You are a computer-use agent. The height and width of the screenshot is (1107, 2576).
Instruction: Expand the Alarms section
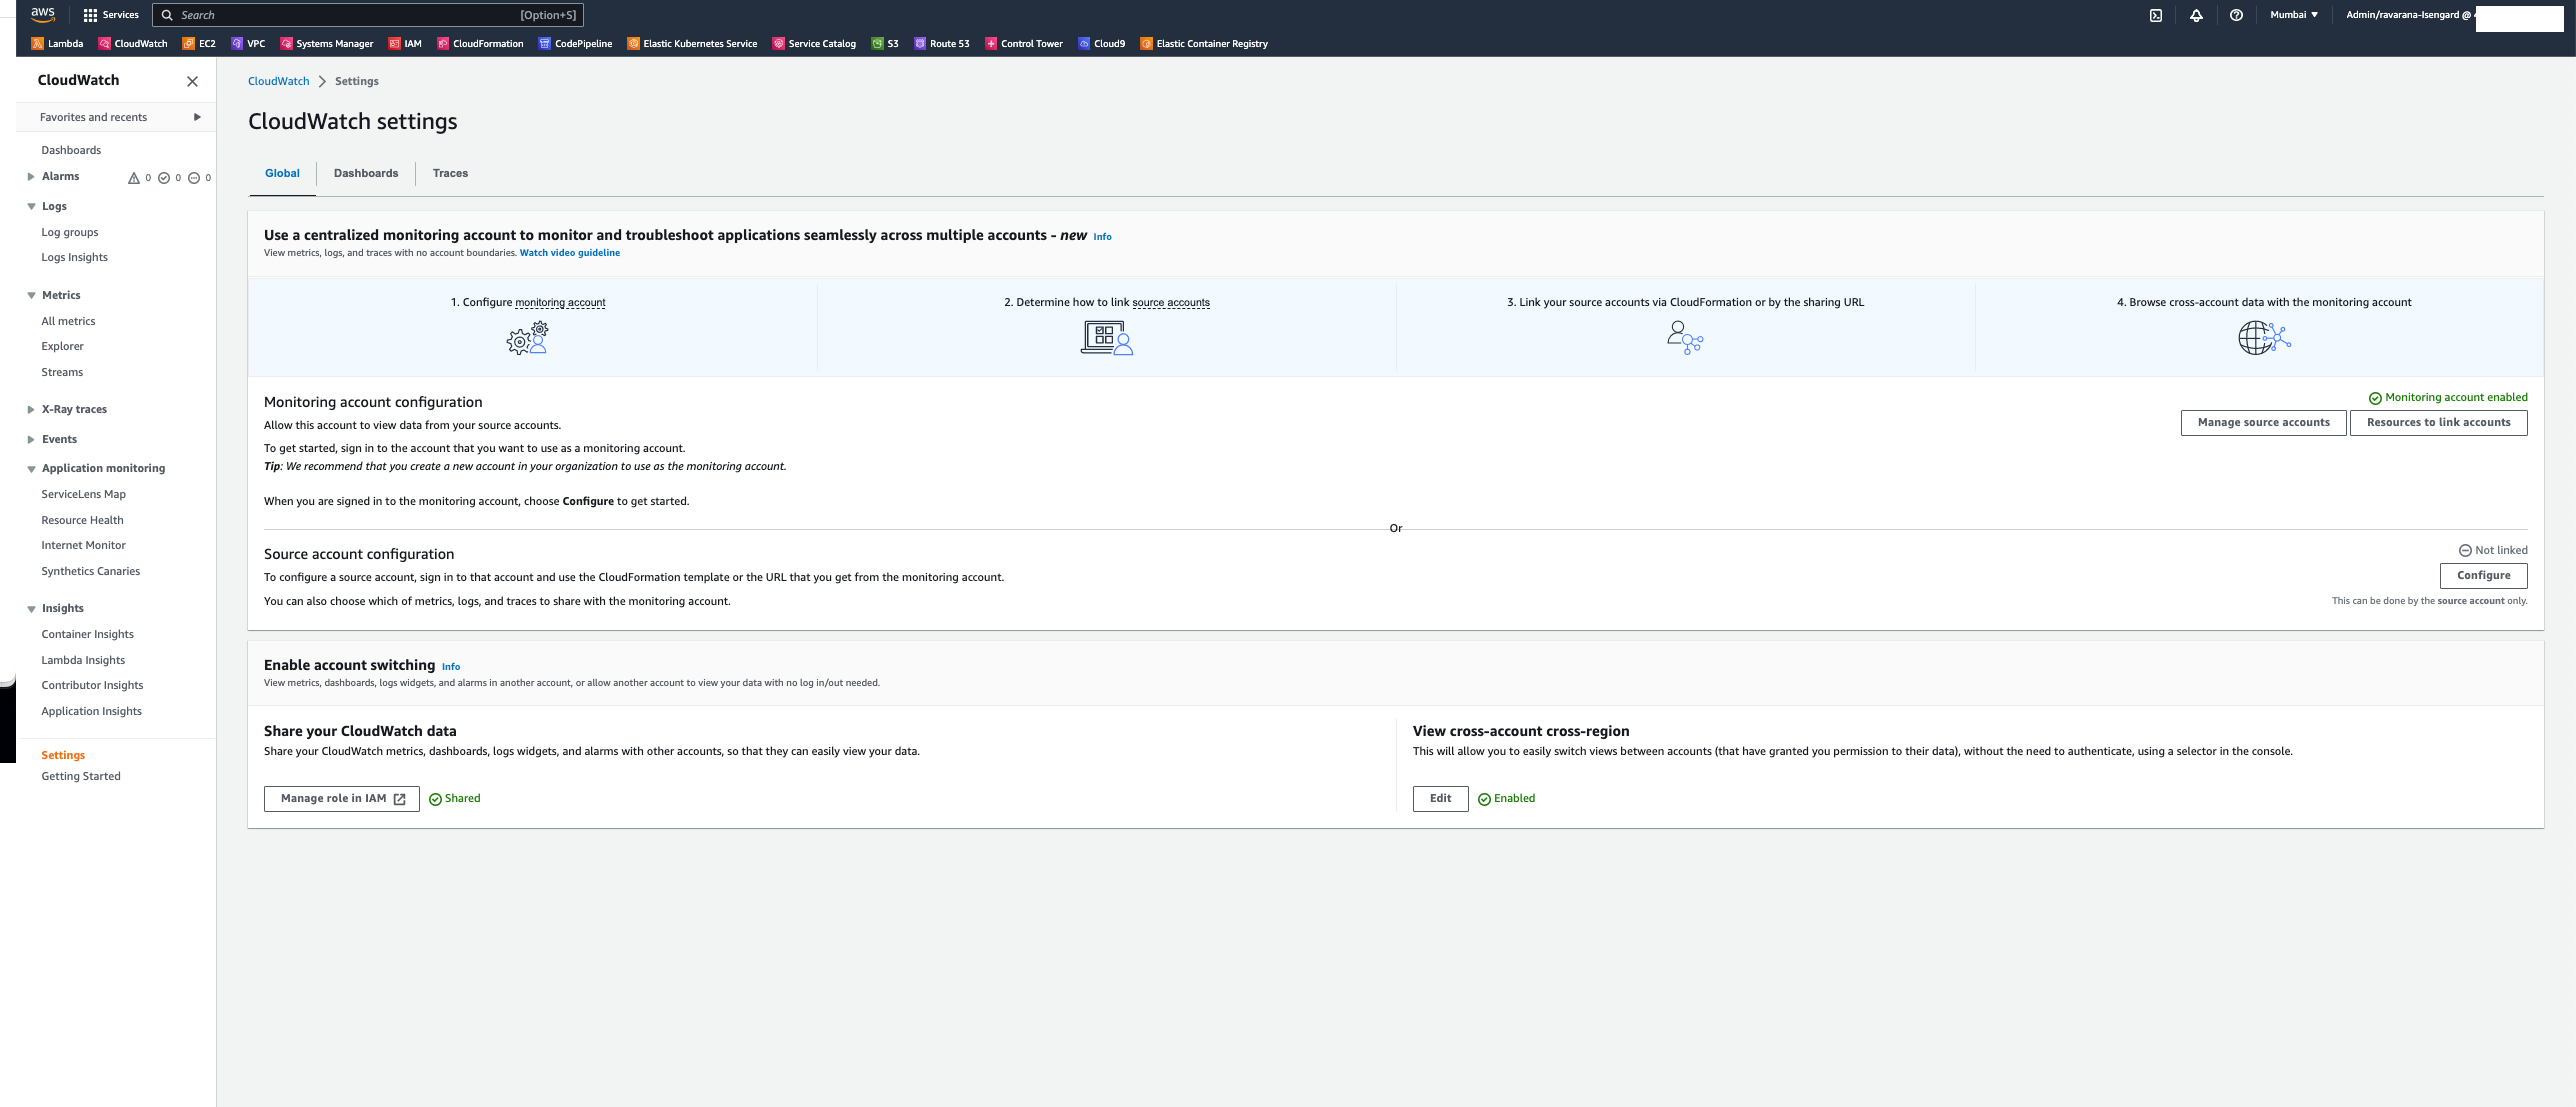point(31,176)
